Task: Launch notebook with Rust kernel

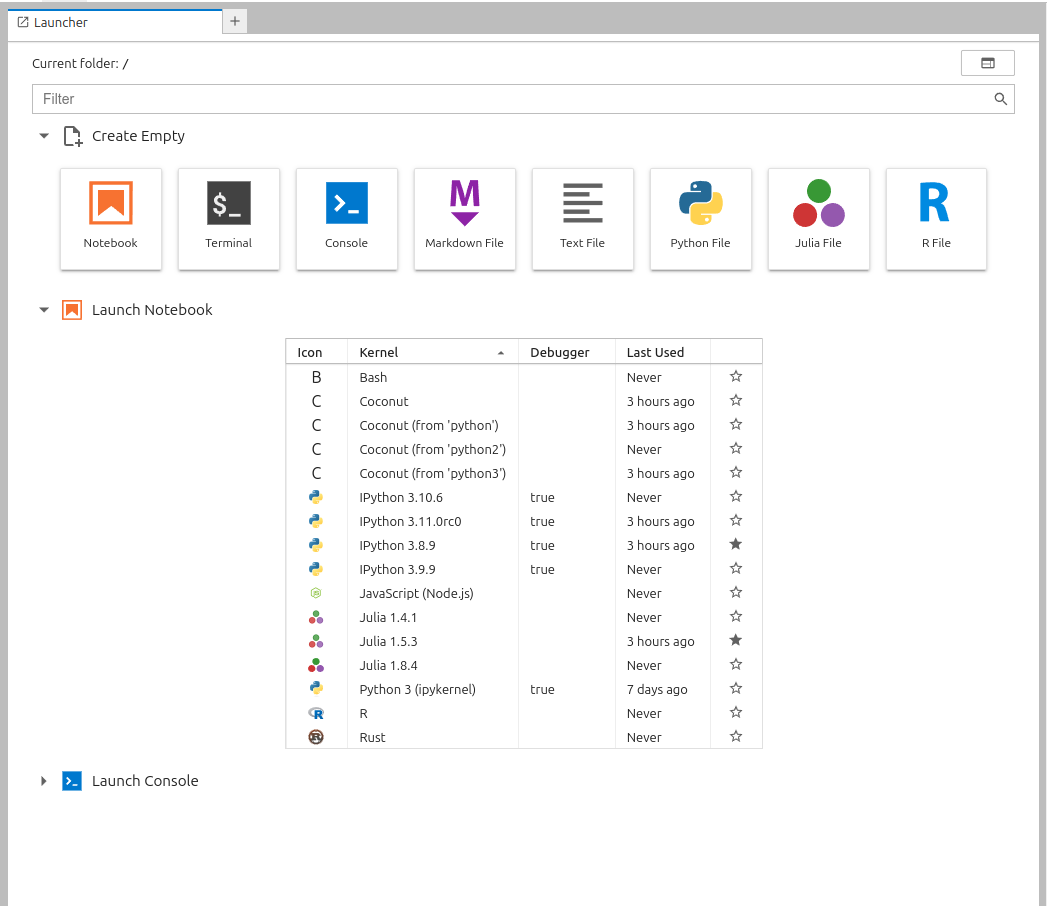Action: click(372, 737)
